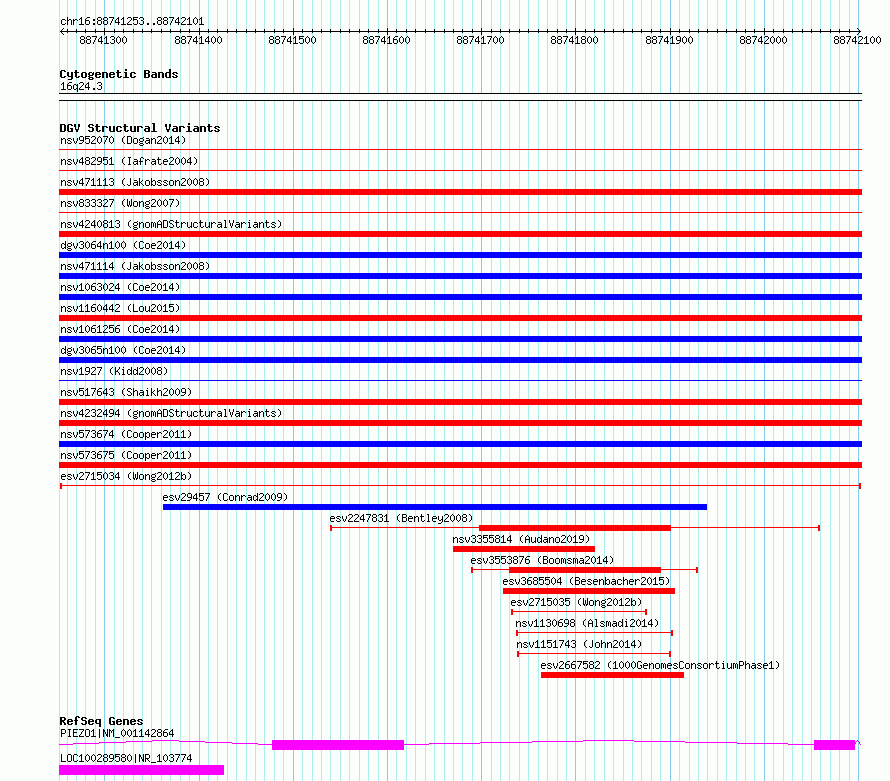
Task: Click the blue bar under nsv471114
Action: coord(460,276)
